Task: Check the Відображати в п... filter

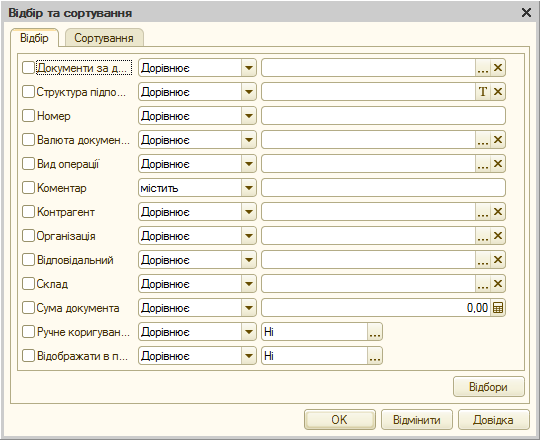Action: [28, 356]
